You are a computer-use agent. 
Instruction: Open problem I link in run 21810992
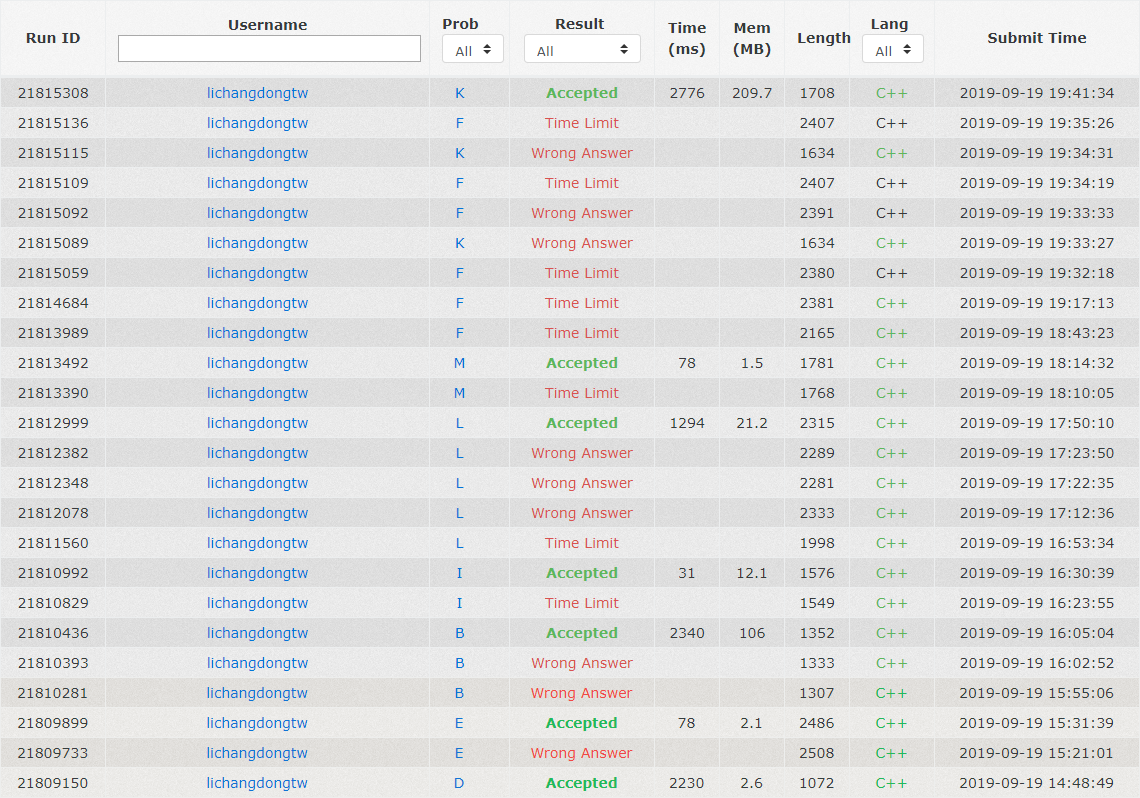460,573
